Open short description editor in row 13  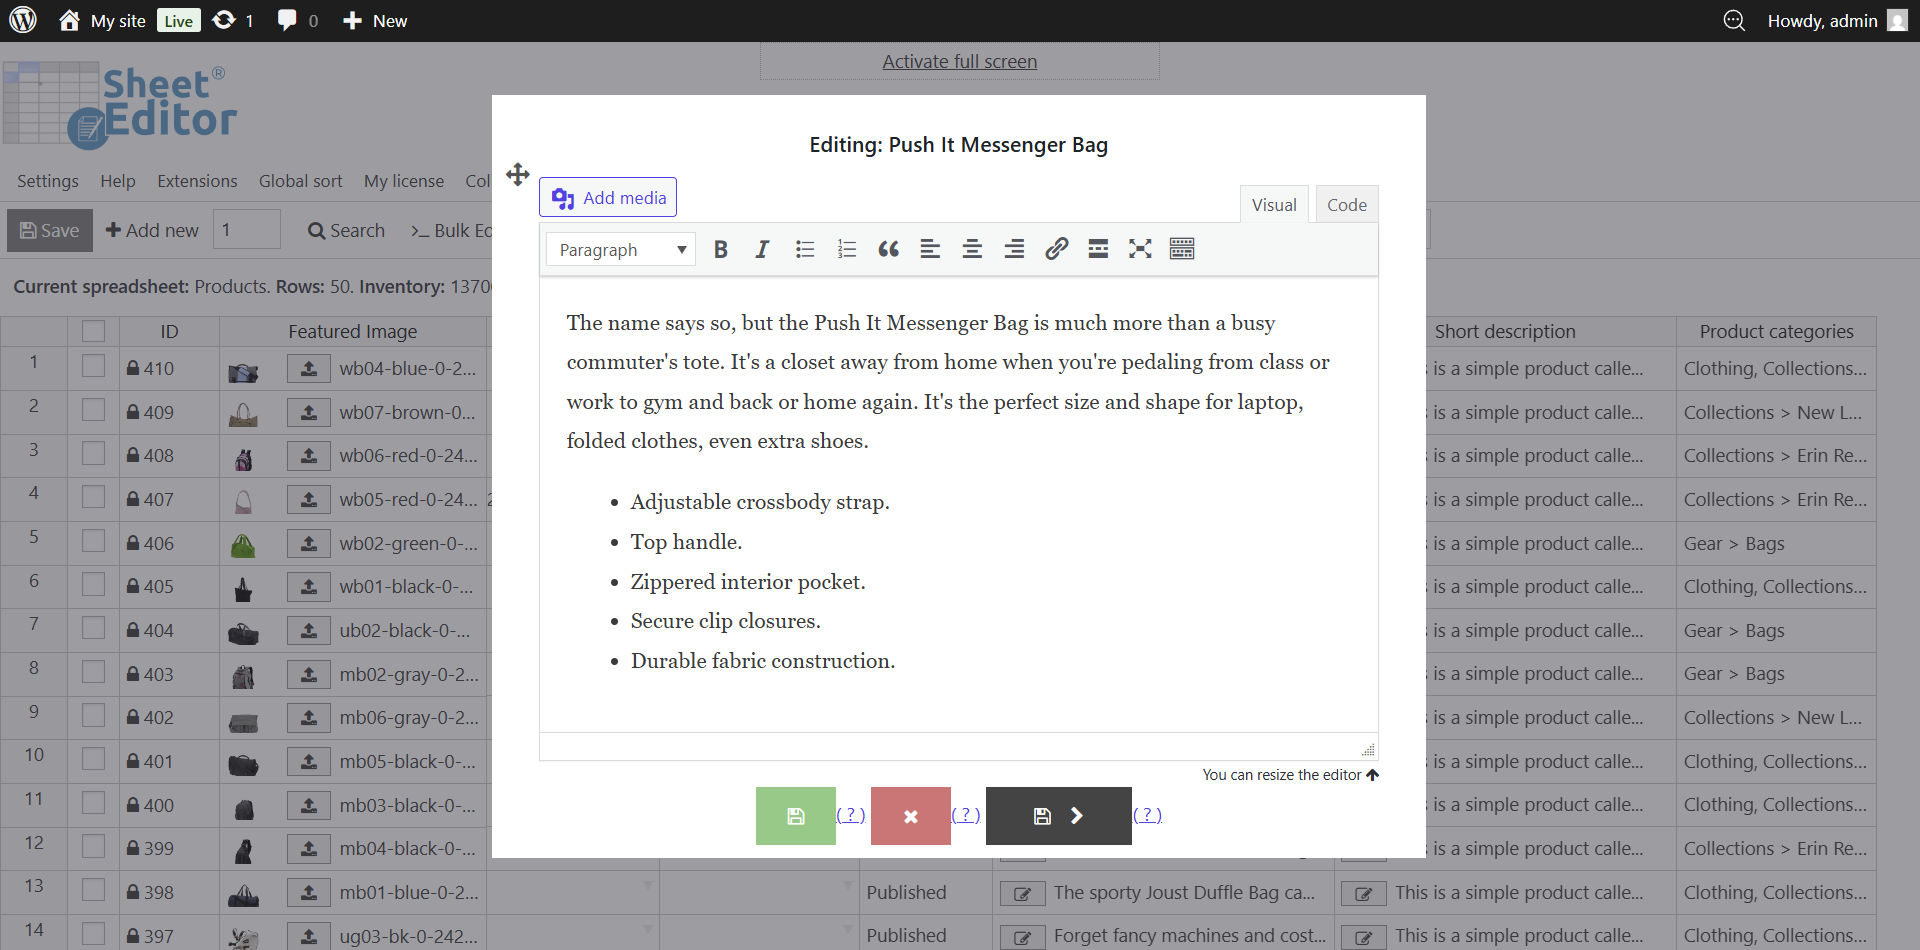[1363, 893]
